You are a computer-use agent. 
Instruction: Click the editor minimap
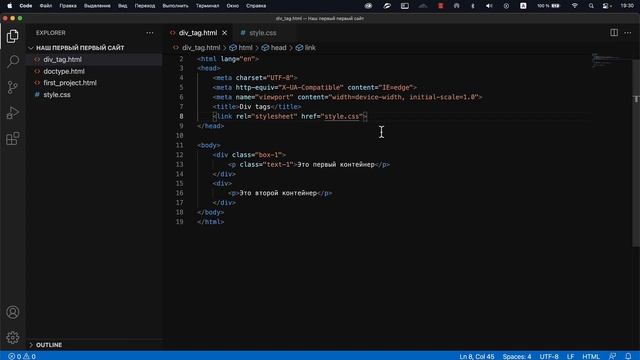tap(611, 61)
